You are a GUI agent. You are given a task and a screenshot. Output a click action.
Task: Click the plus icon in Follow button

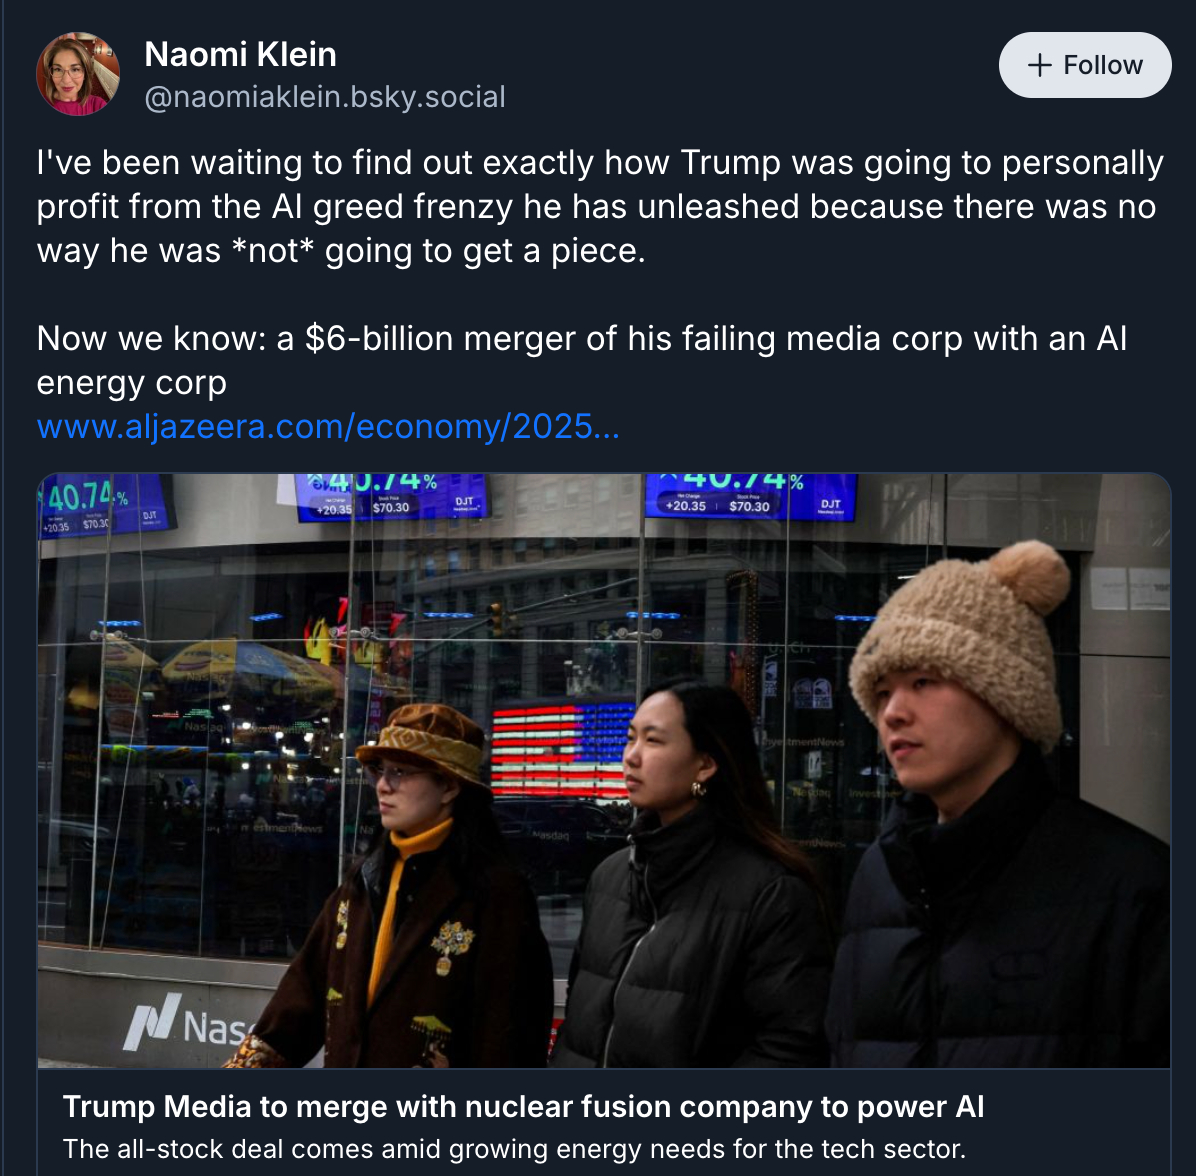pyautogui.click(x=1040, y=65)
